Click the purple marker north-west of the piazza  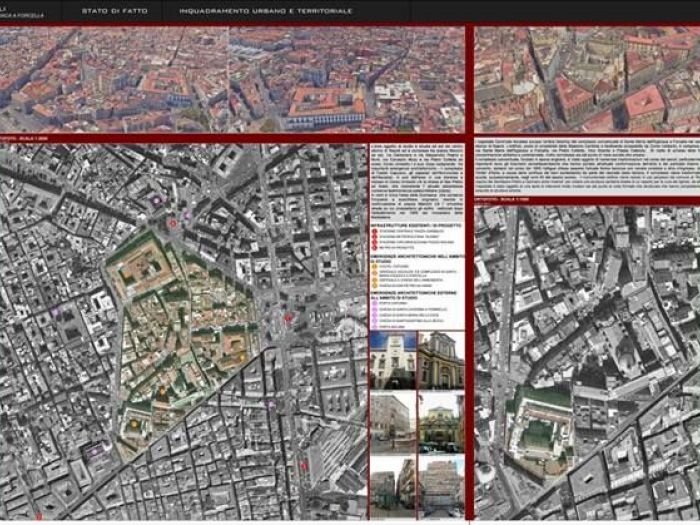tap(156, 200)
